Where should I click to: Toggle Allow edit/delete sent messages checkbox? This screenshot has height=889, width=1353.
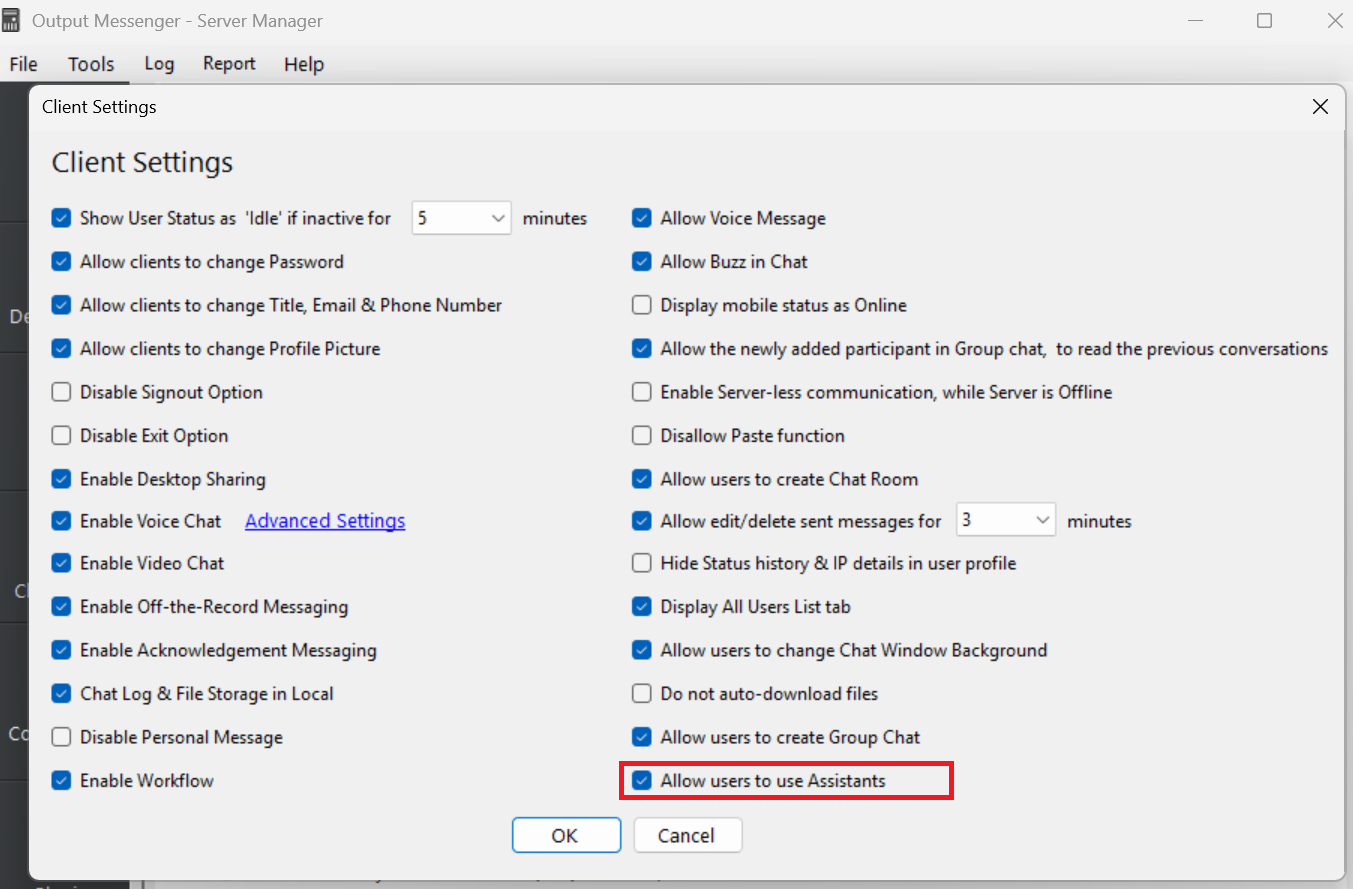coord(642,521)
